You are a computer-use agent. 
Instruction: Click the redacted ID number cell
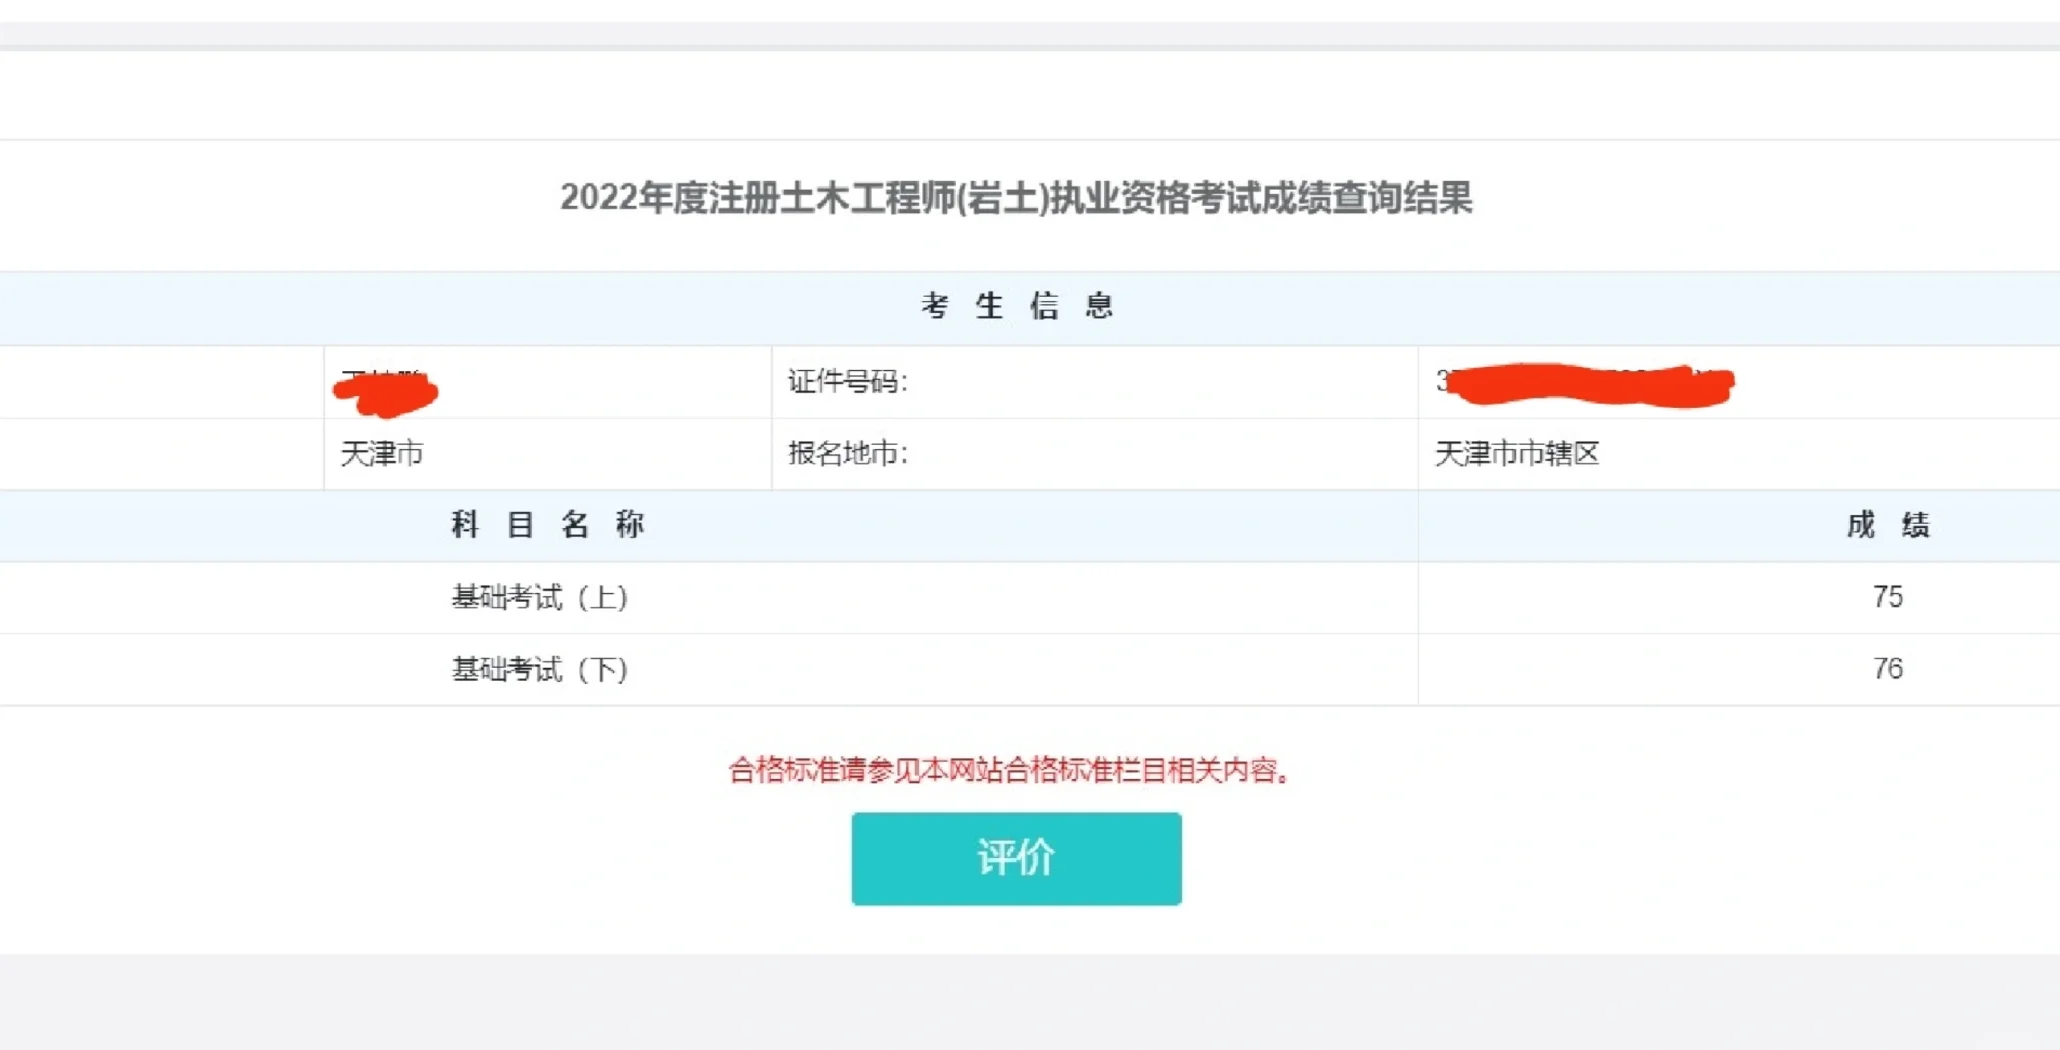(x=1585, y=385)
